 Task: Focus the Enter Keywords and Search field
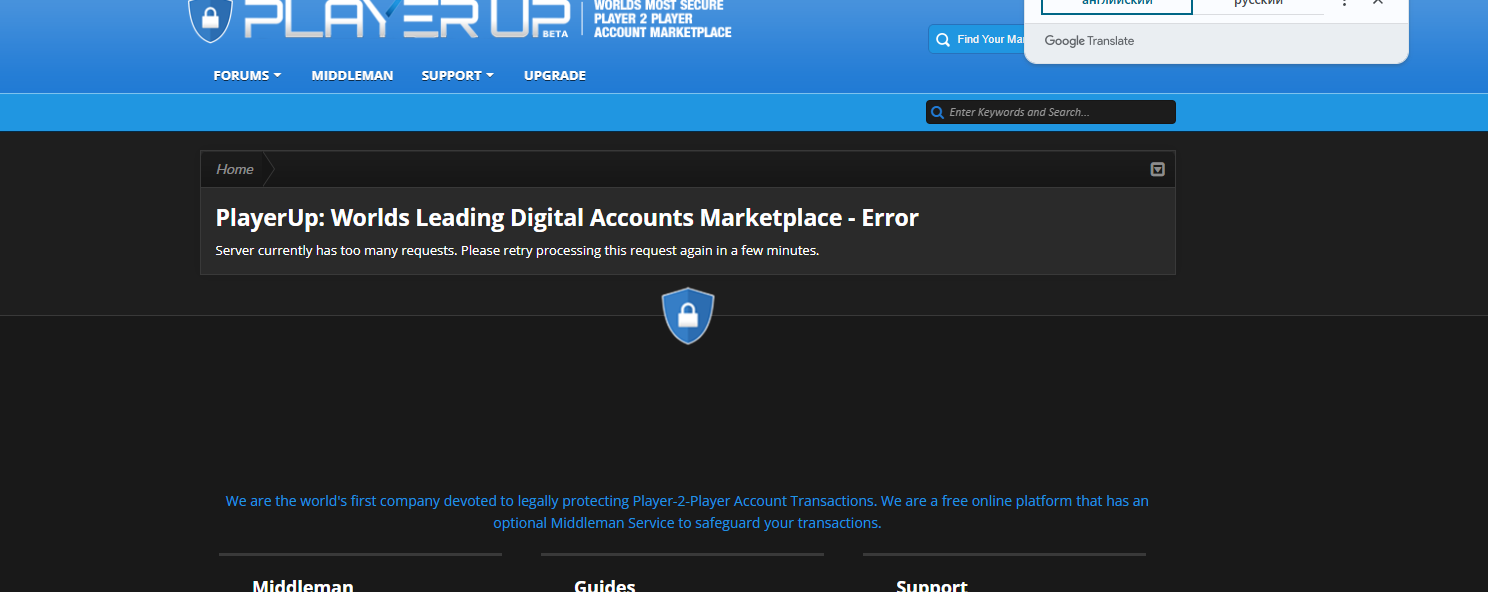pyautogui.click(x=1051, y=112)
